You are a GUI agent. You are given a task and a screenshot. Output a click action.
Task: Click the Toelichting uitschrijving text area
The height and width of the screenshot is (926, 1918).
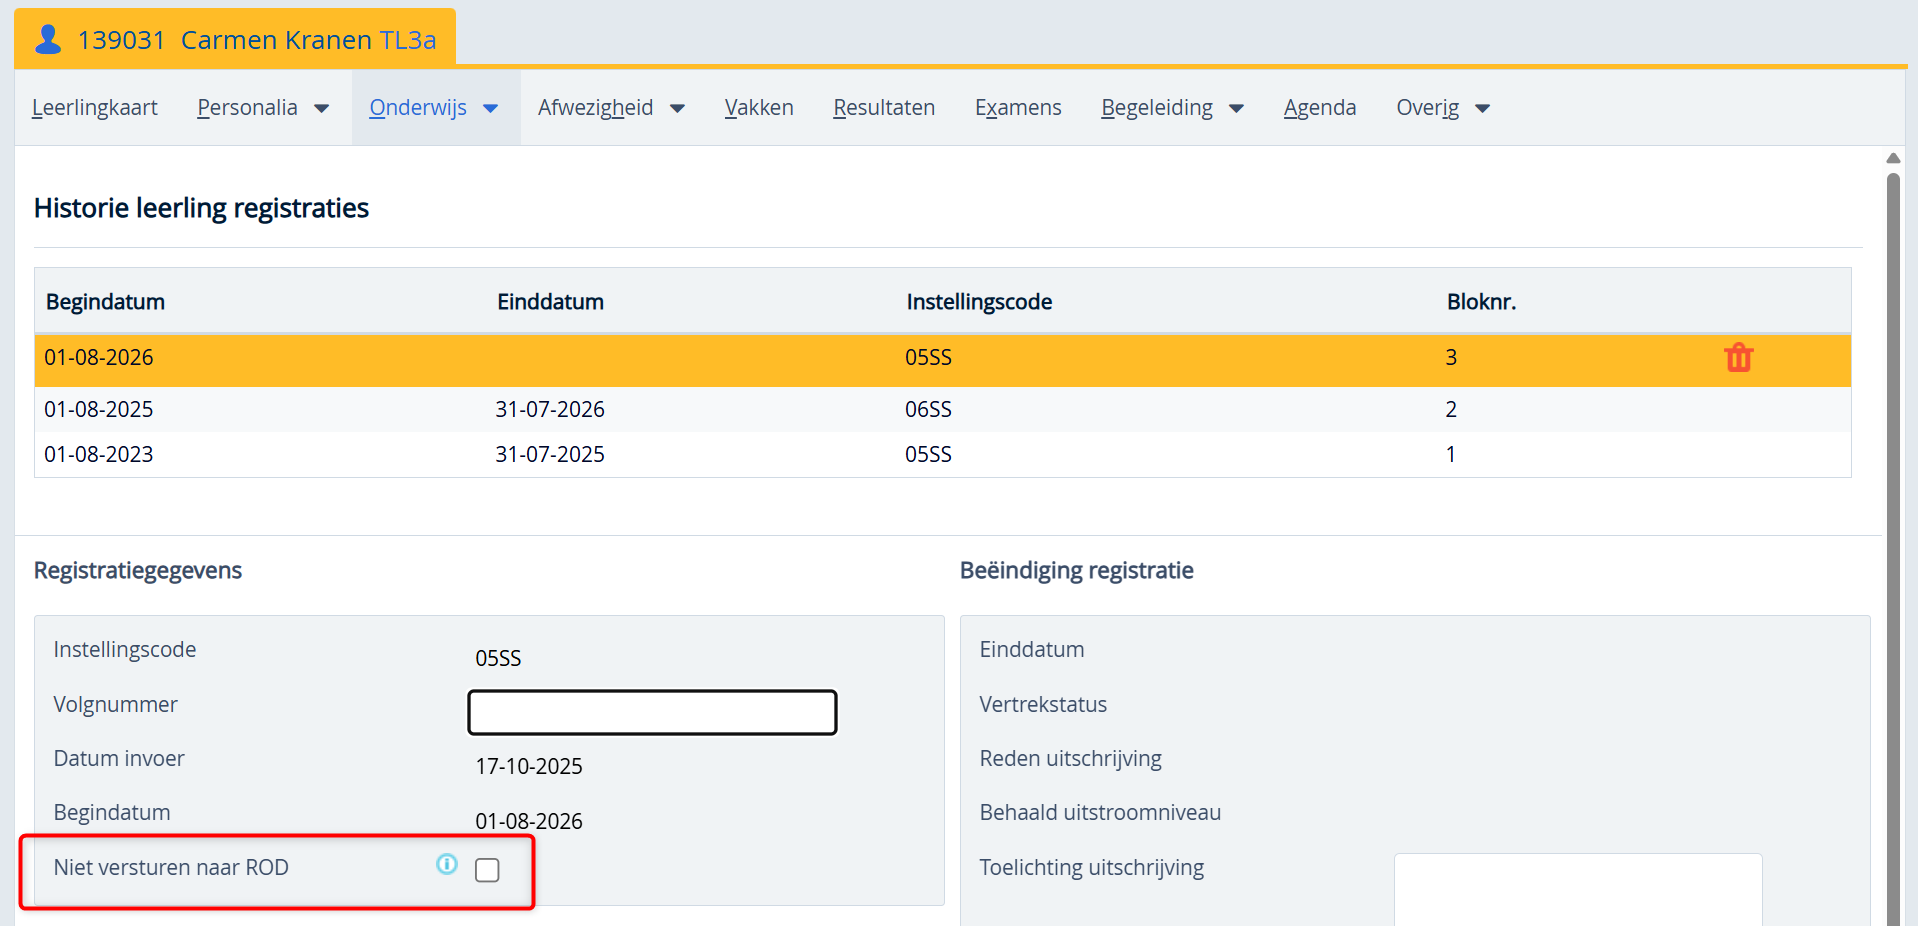[1577, 889]
